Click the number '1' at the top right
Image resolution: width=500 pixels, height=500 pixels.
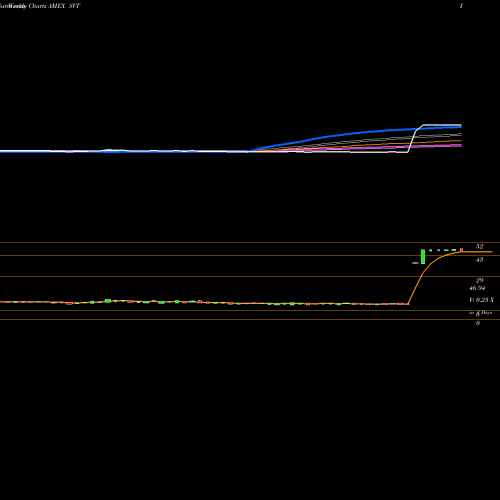point(461,6)
